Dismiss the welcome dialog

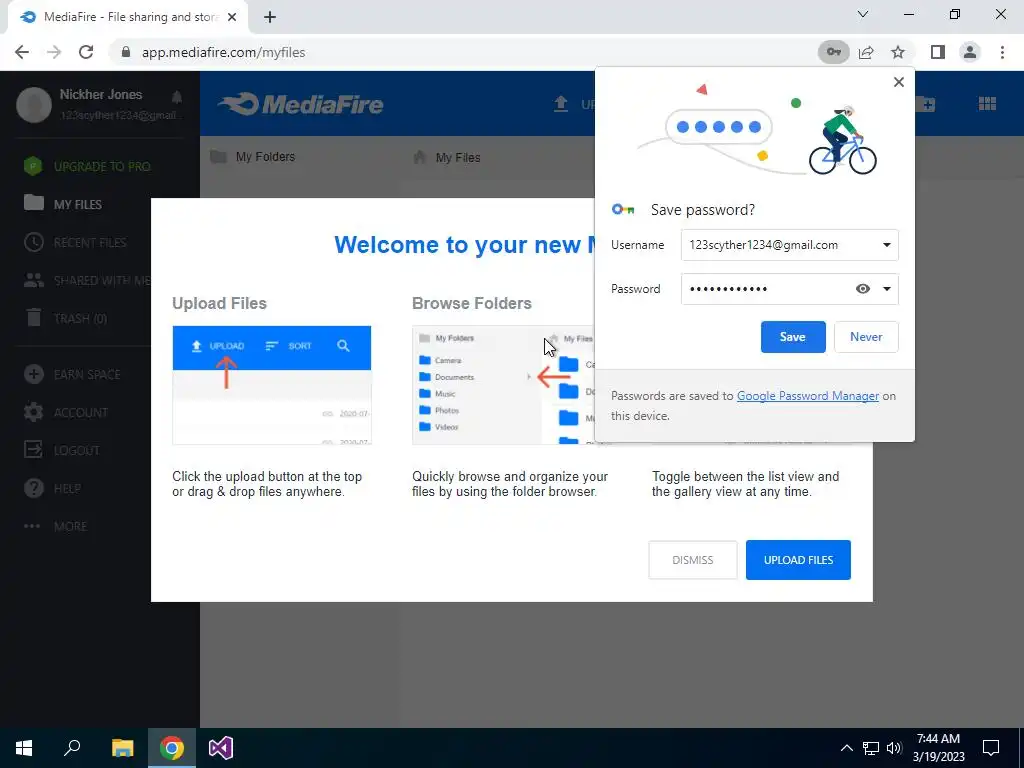(x=693, y=560)
